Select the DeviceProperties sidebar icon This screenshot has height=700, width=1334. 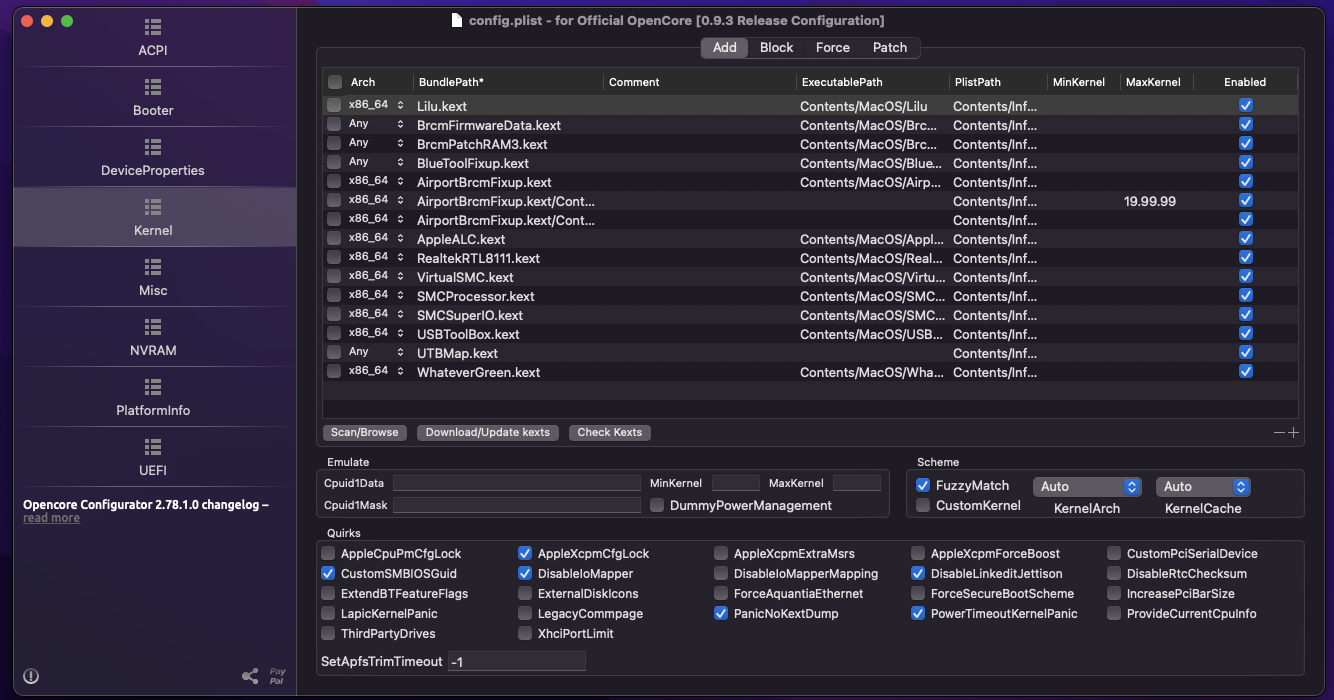click(x=153, y=147)
